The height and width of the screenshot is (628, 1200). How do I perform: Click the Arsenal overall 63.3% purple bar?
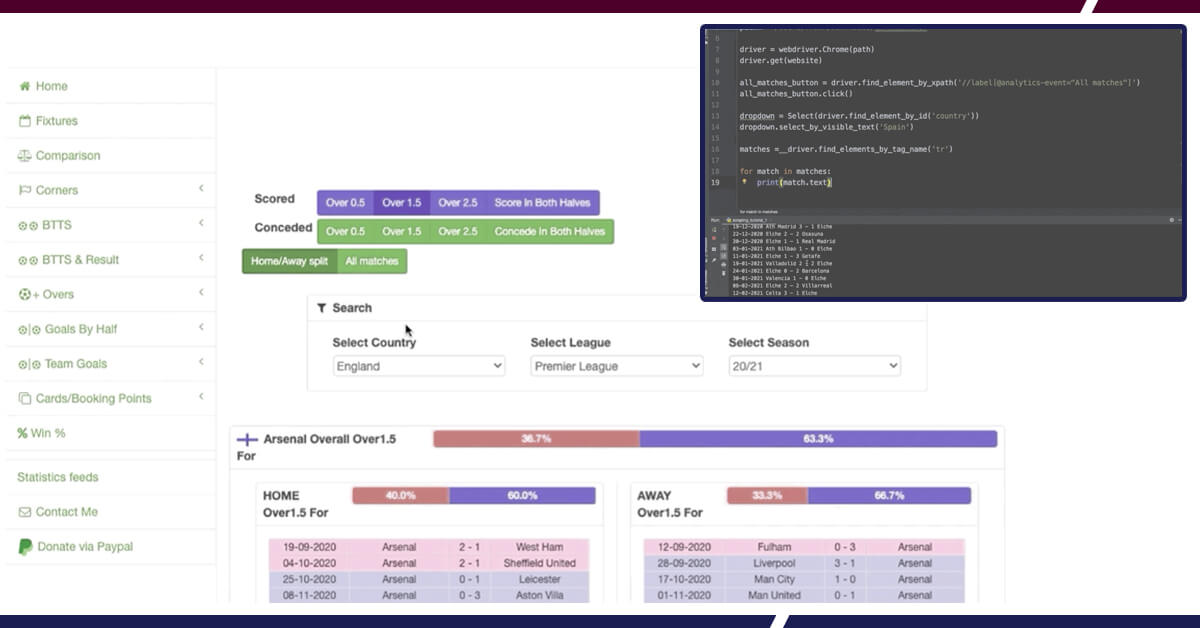coord(818,439)
